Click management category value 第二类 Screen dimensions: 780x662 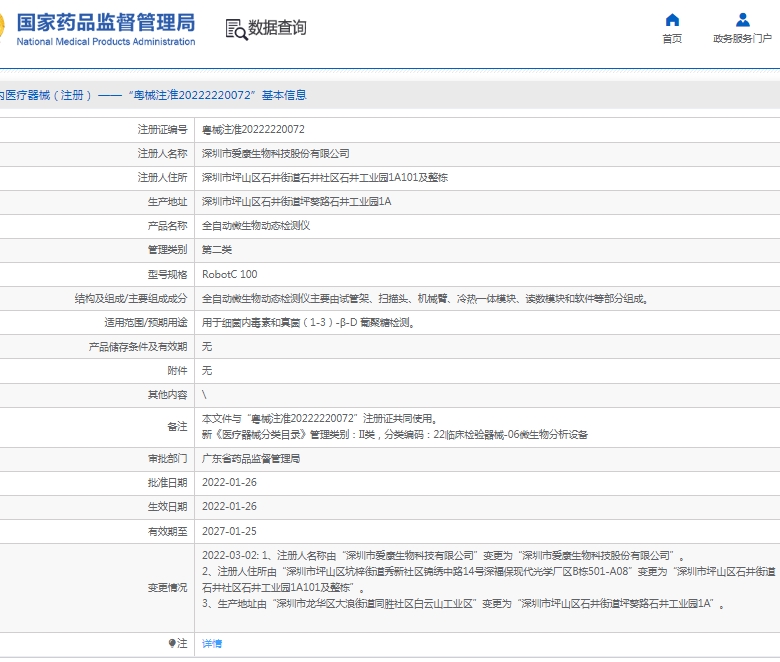click(x=217, y=250)
